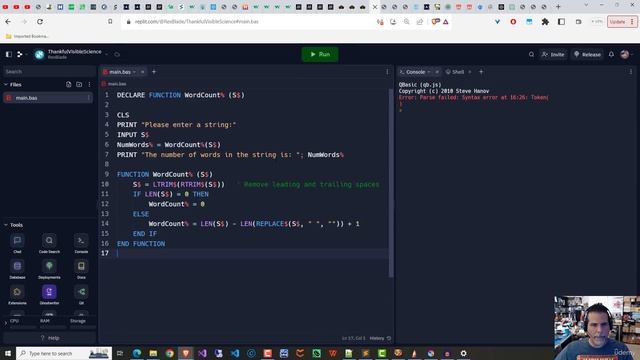Image resolution: width=640 pixels, height=360 pixels.
Task: Open the Docs tool
Action: pos(81,269)
